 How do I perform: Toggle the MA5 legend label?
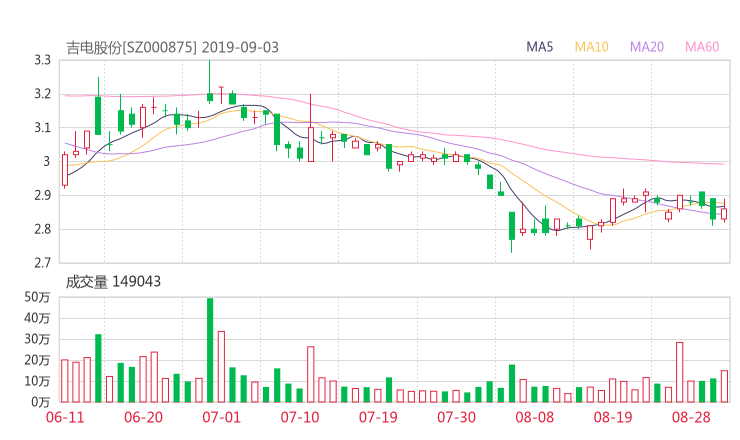coord(540,47)
